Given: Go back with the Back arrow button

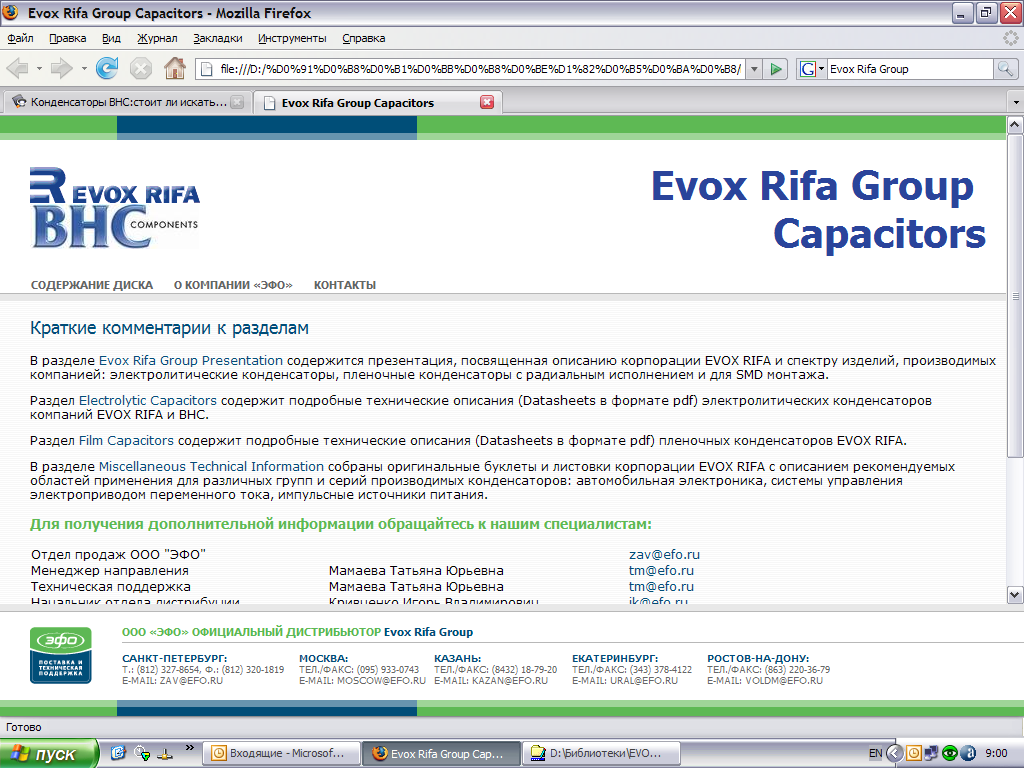Looking at the screenshot, I should coord(18,69).
